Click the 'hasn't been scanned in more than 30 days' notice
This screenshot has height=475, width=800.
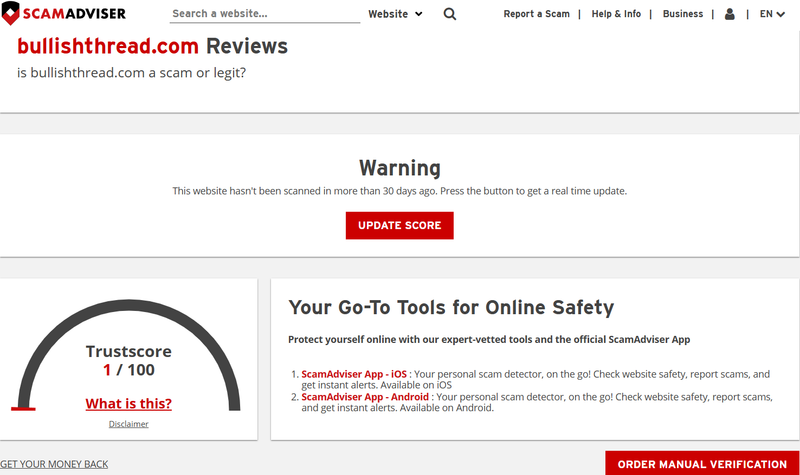[399, 191]
